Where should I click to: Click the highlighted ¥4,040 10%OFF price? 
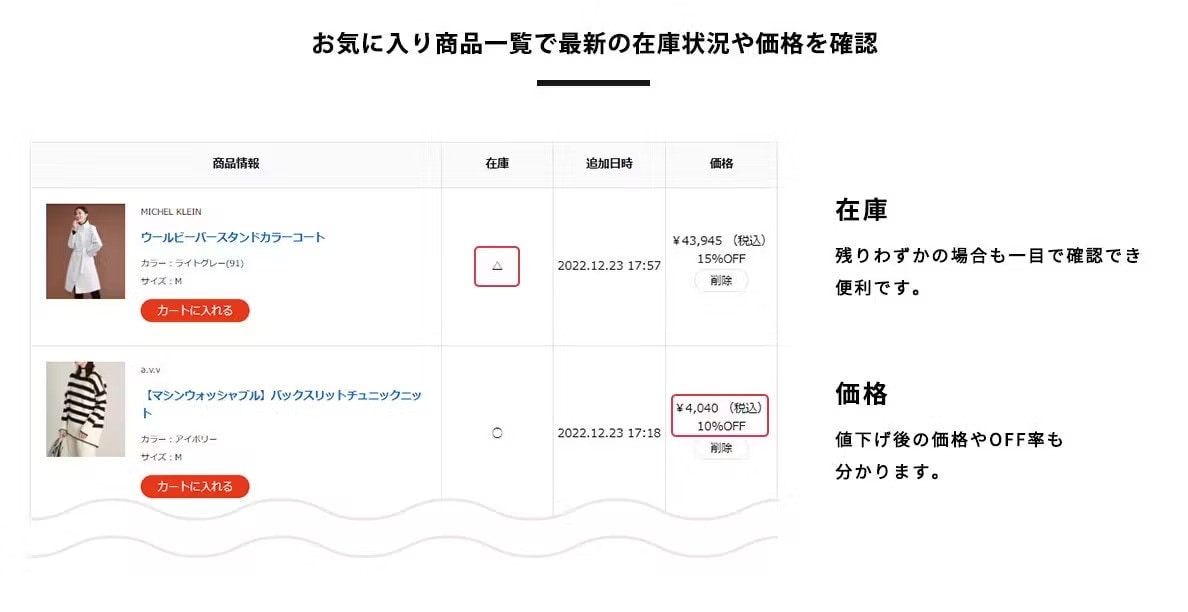tap(720, 416)
